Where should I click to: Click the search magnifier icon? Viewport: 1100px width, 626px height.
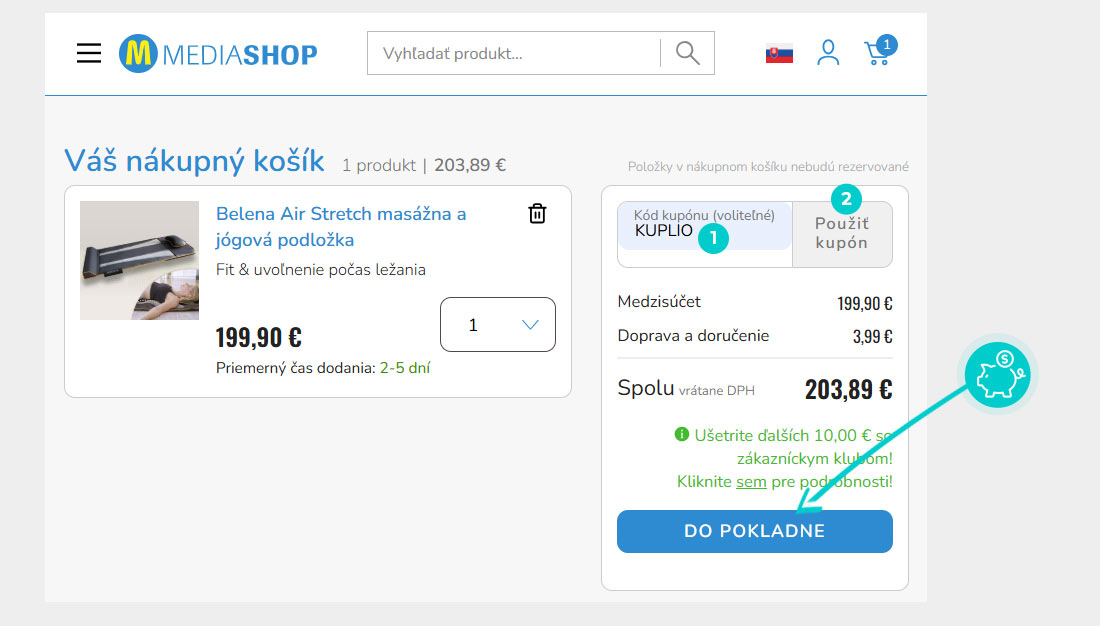(688, 53)
